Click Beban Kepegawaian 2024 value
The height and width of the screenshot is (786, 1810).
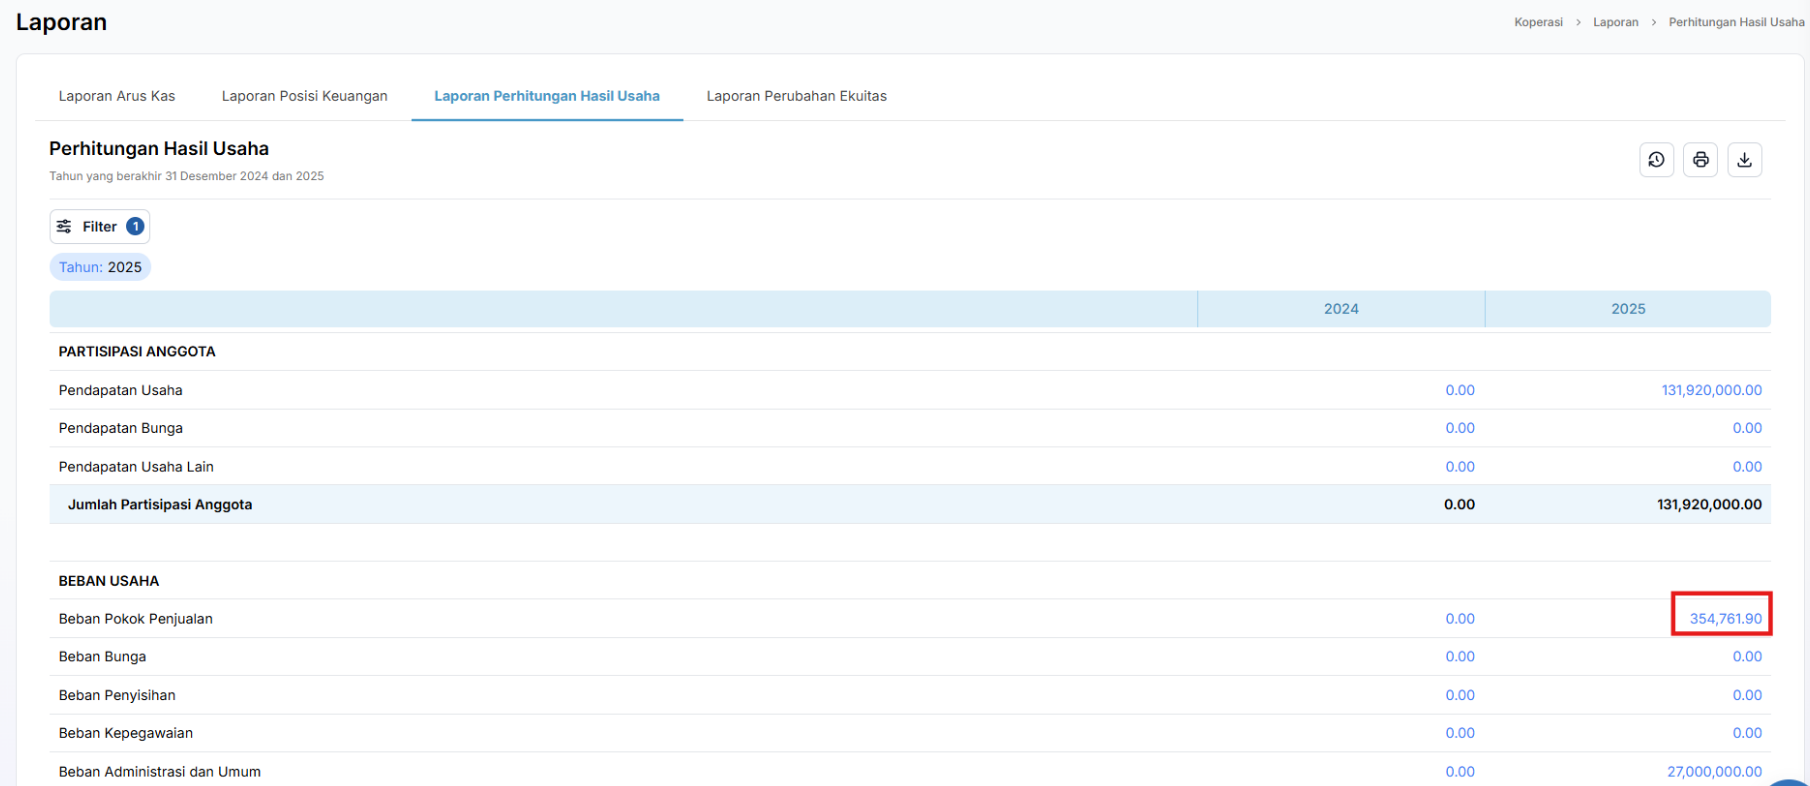tap(1460, 733)
